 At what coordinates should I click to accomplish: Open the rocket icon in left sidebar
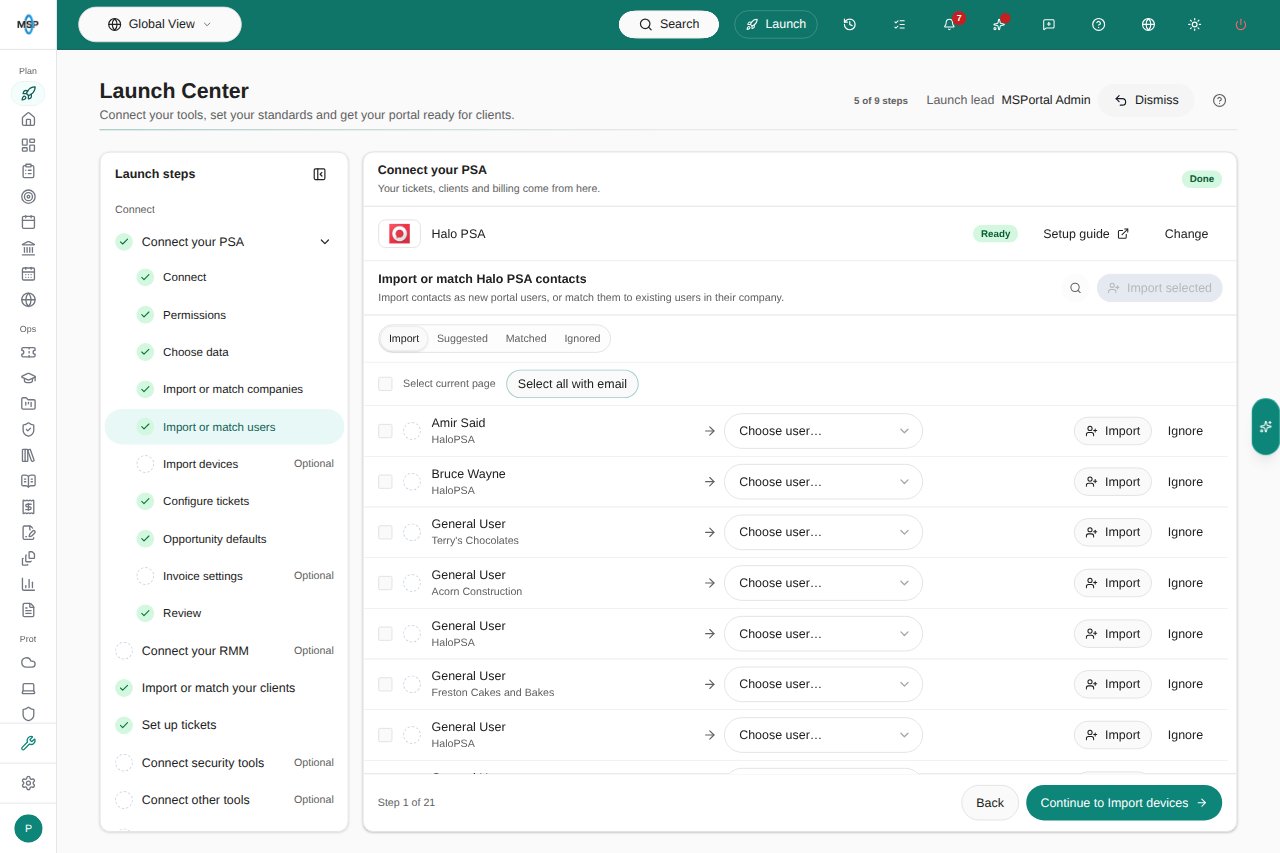28,93
